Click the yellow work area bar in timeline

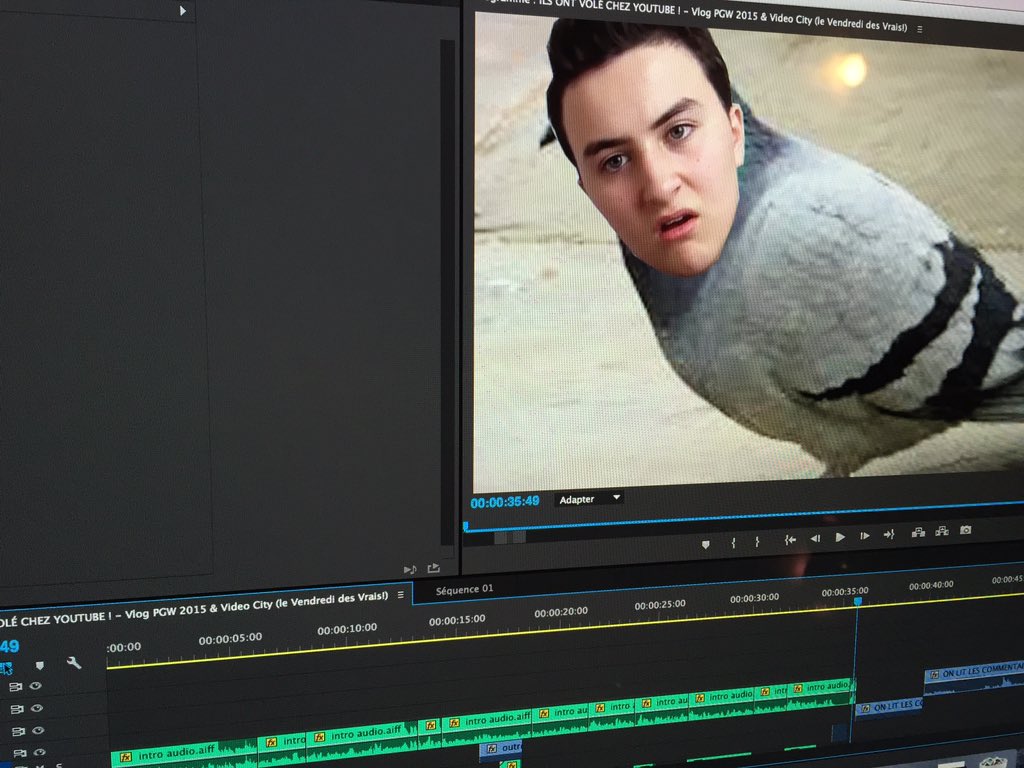click(566, 630)
